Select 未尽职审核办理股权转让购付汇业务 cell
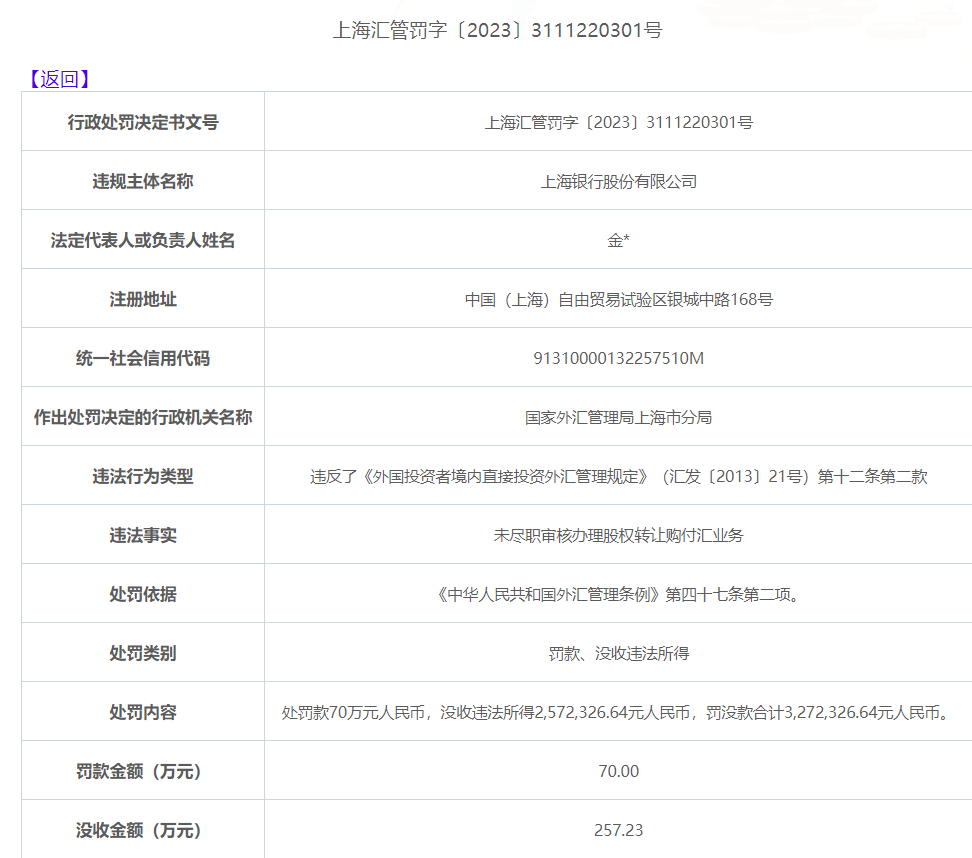Screen dimensions: 972x858 [619, 535]
